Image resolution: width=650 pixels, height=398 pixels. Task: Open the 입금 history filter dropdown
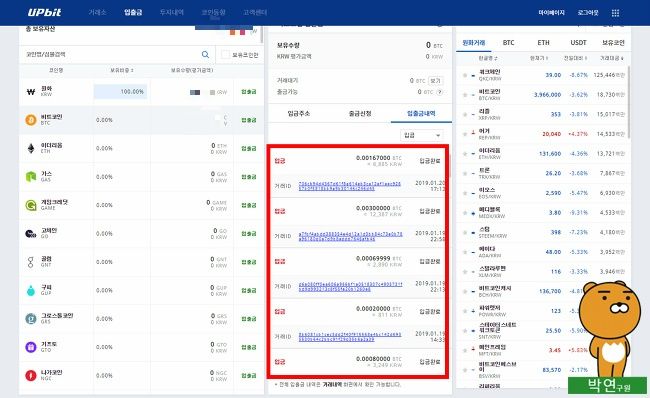(422, 135)
